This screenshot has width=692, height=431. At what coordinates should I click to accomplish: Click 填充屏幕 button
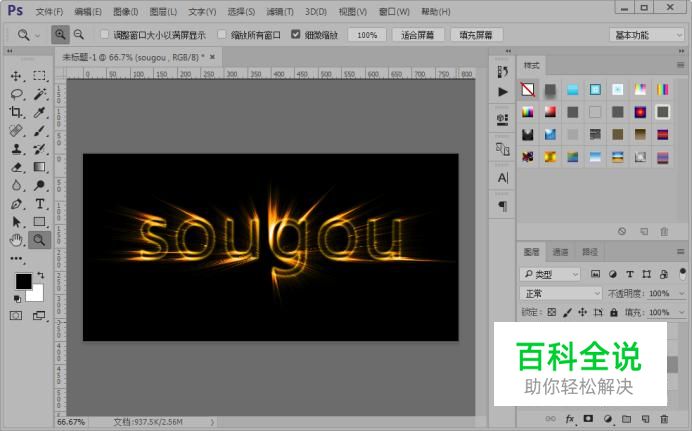point(476,35)
